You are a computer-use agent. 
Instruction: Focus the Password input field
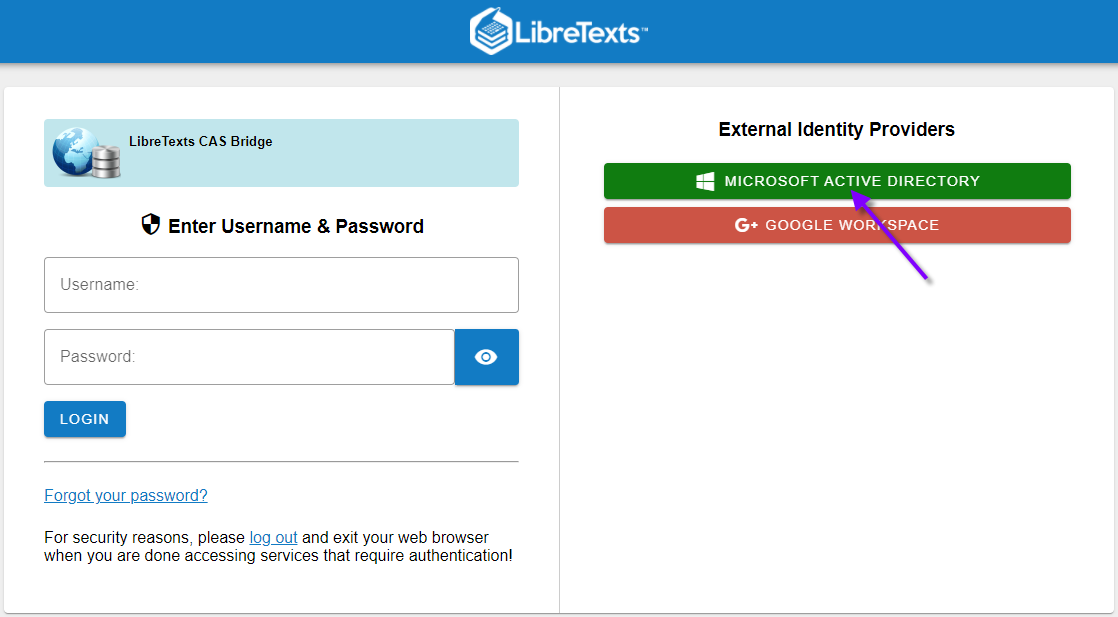tap(249, 357)
